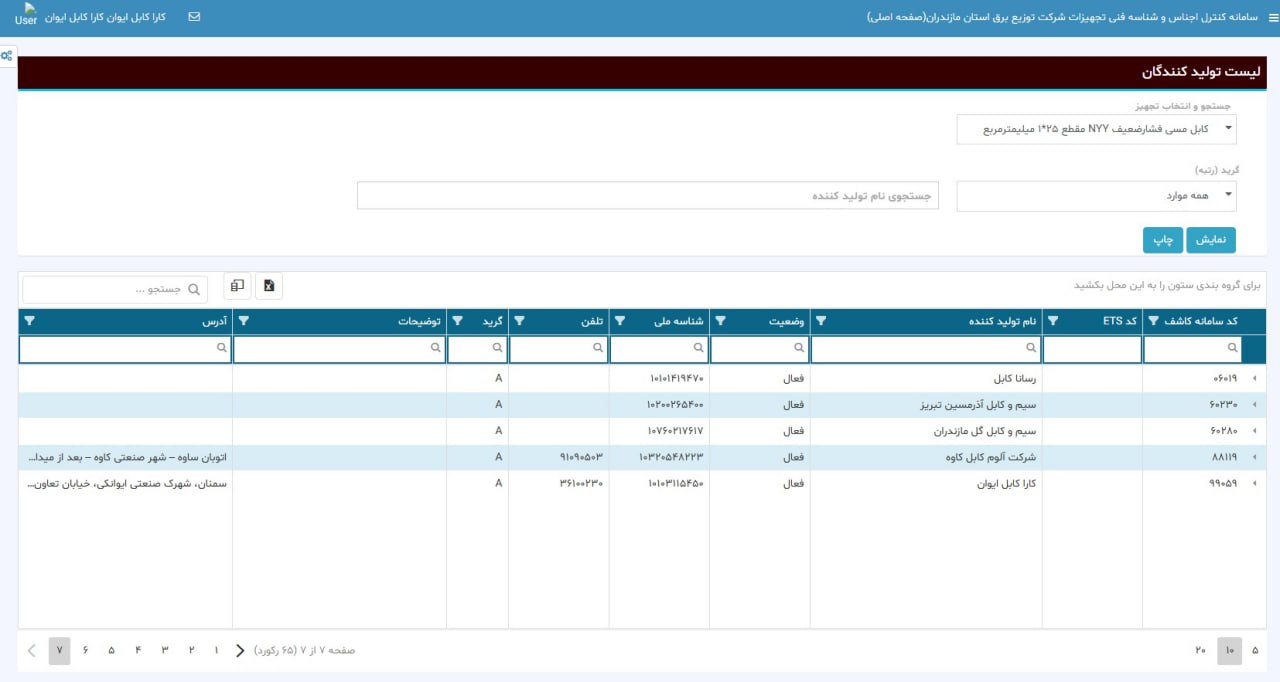This screenshot has height=682, width=1280.
Task: Click the چاپ print button
Action: tap(1163, 240)
